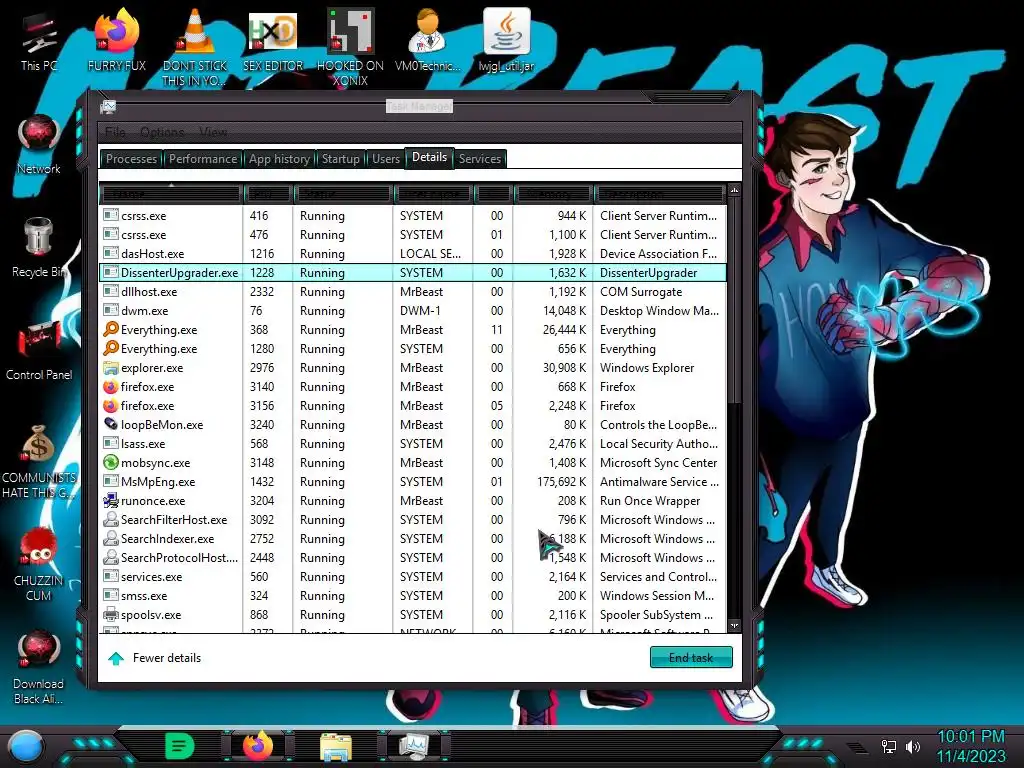Viewport: 1024px width, 768px height.
Task: Select csrss.exe with PID 476
Action: (x=413, y=234)
